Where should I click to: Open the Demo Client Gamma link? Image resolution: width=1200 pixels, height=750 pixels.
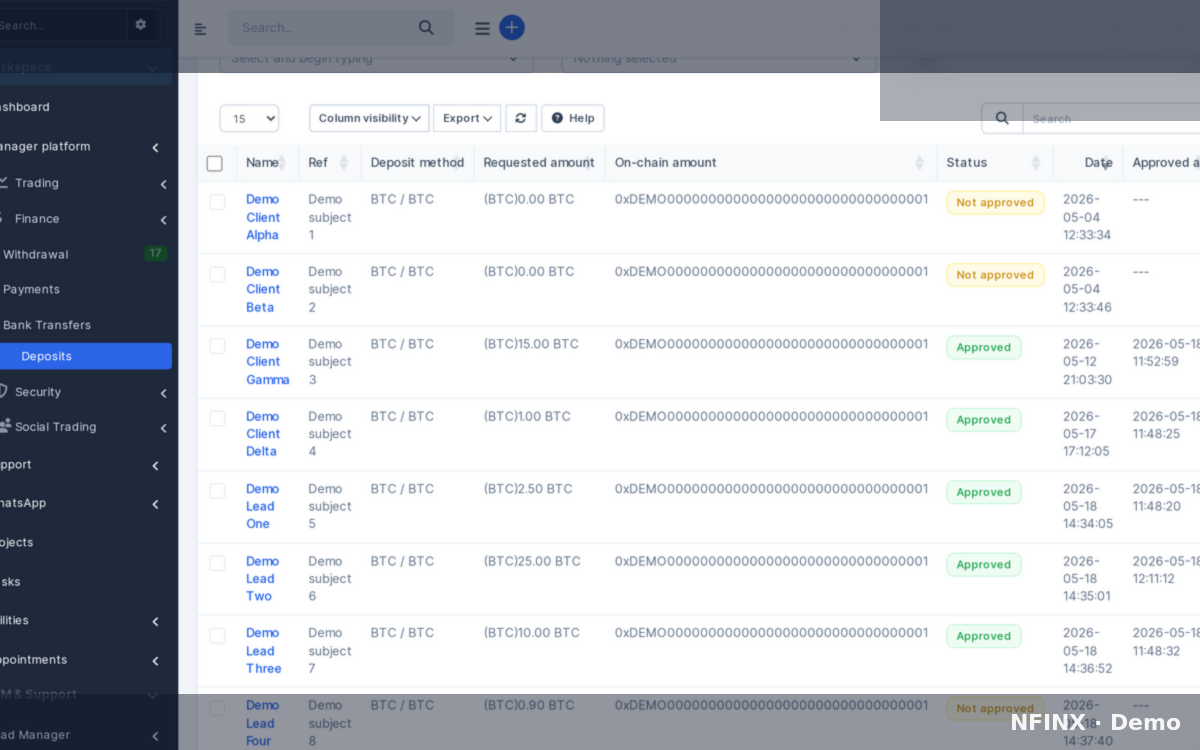(268, 361)
